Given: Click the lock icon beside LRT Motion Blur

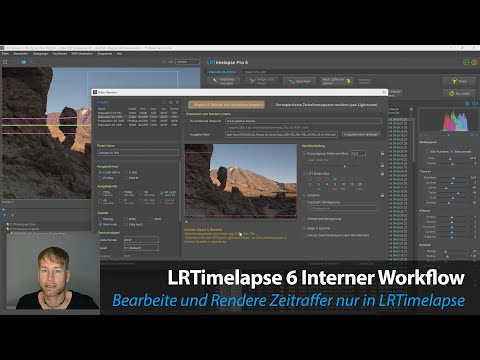Looking at the screenshot, I should click(382, 174).
